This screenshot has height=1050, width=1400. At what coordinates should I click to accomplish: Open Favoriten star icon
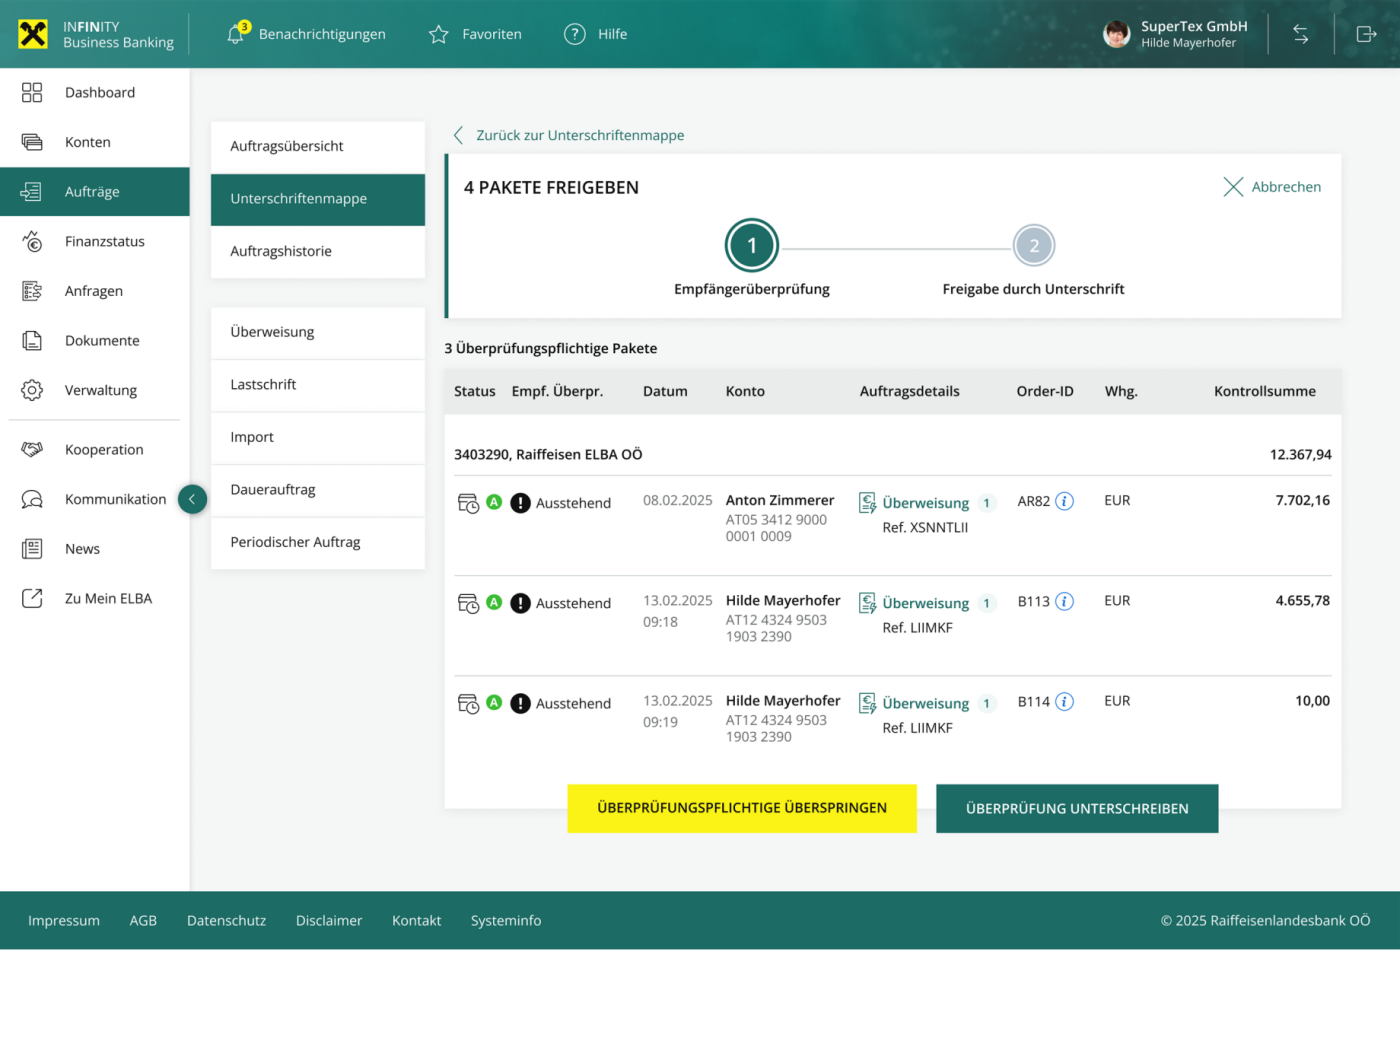[x=438, y=35]
